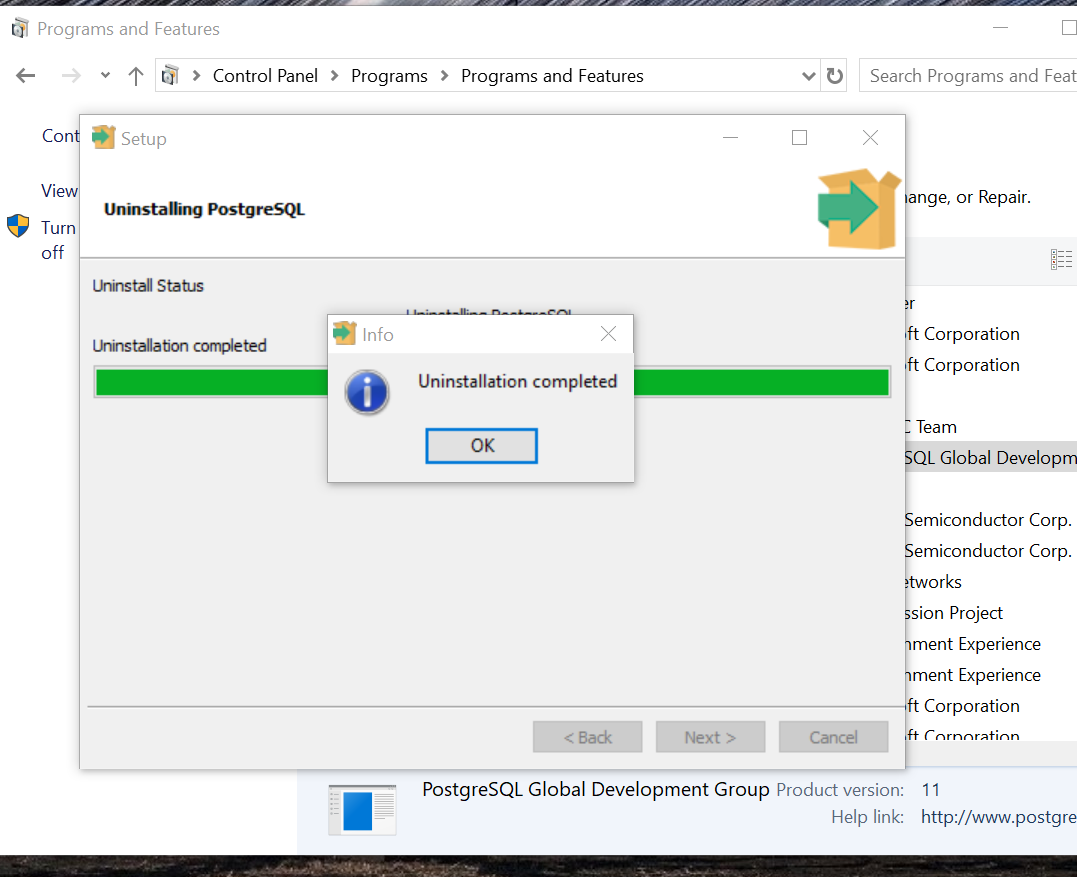The width and height of the screenshot is (1077, 877).
Task: Select the Control Panel breadcrumb item
Action: 265,76
